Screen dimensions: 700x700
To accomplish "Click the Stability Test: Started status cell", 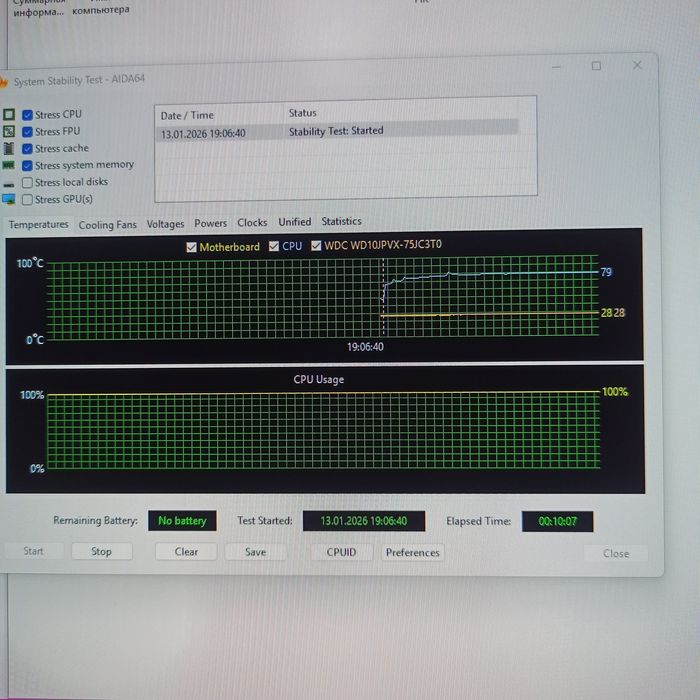I will click(x=336, y=131).
